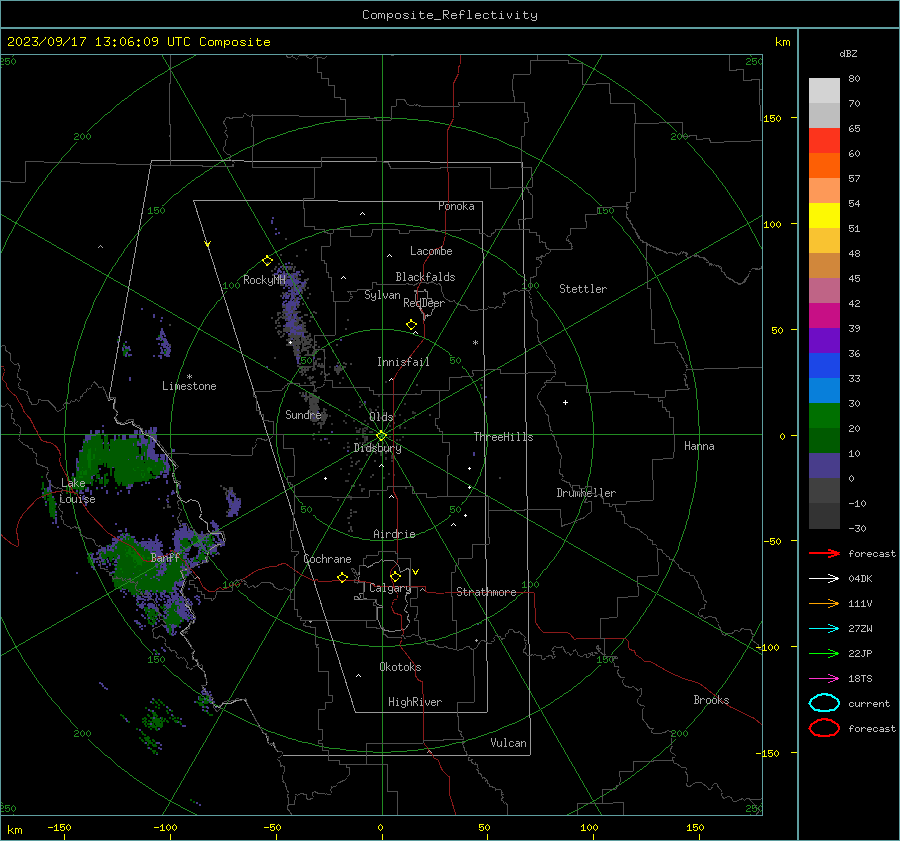
Task: Click the Innisfail label
Action: click(403, 362)
